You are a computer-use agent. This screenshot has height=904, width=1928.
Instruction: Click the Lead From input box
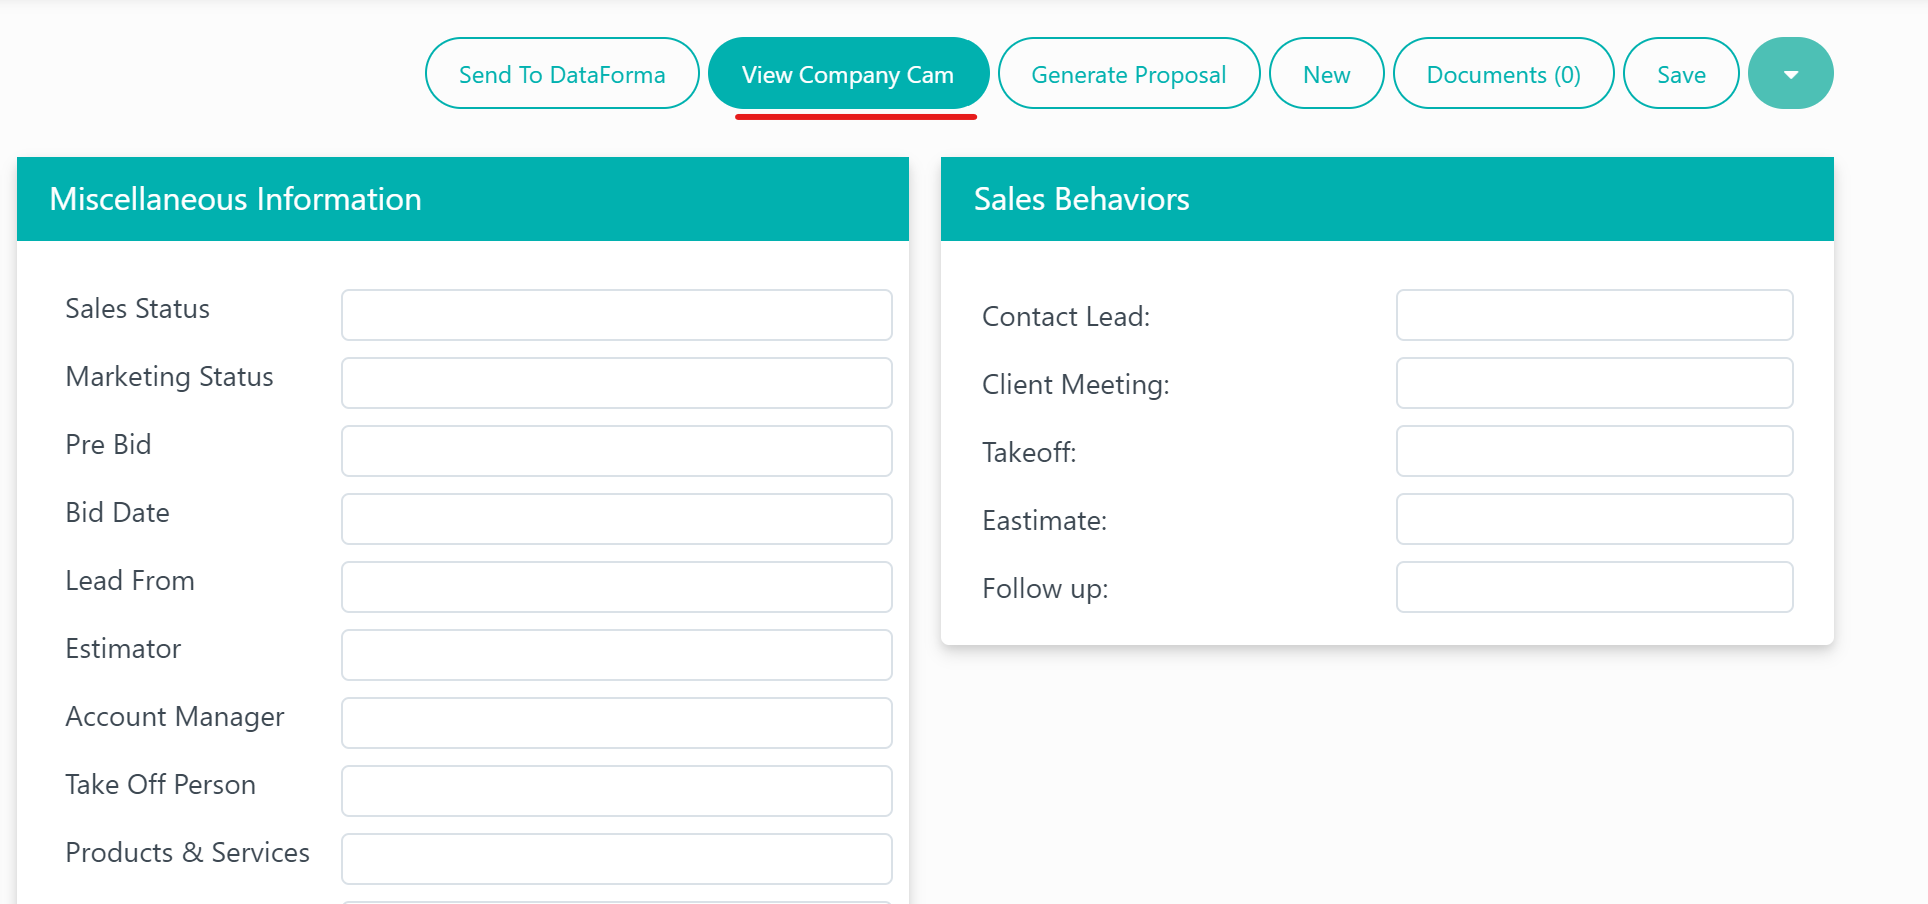[617, 587]
